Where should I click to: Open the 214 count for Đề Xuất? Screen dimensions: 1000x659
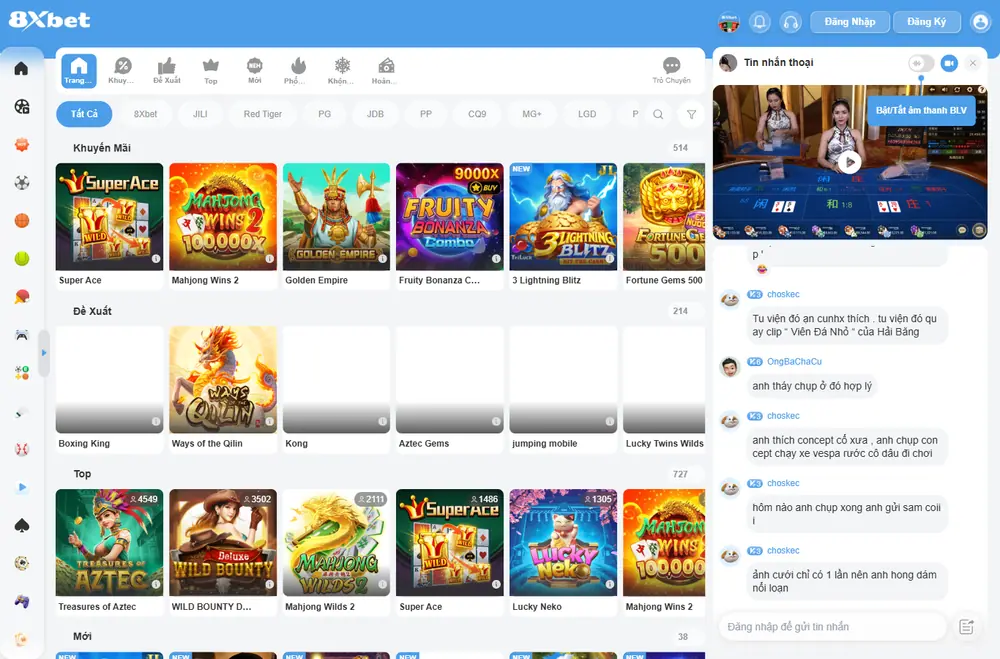pyautogui.click(x=680, y=311)
